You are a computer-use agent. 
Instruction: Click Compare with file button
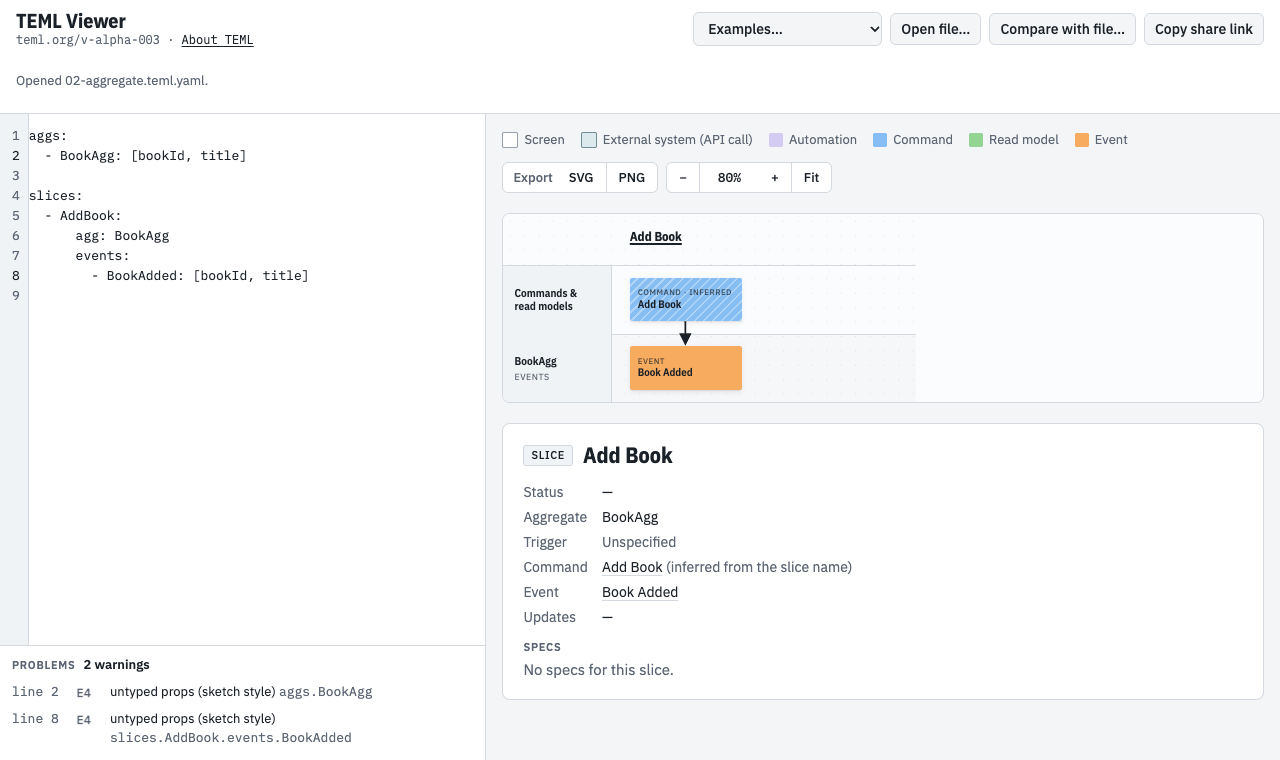click(1062, 29)
